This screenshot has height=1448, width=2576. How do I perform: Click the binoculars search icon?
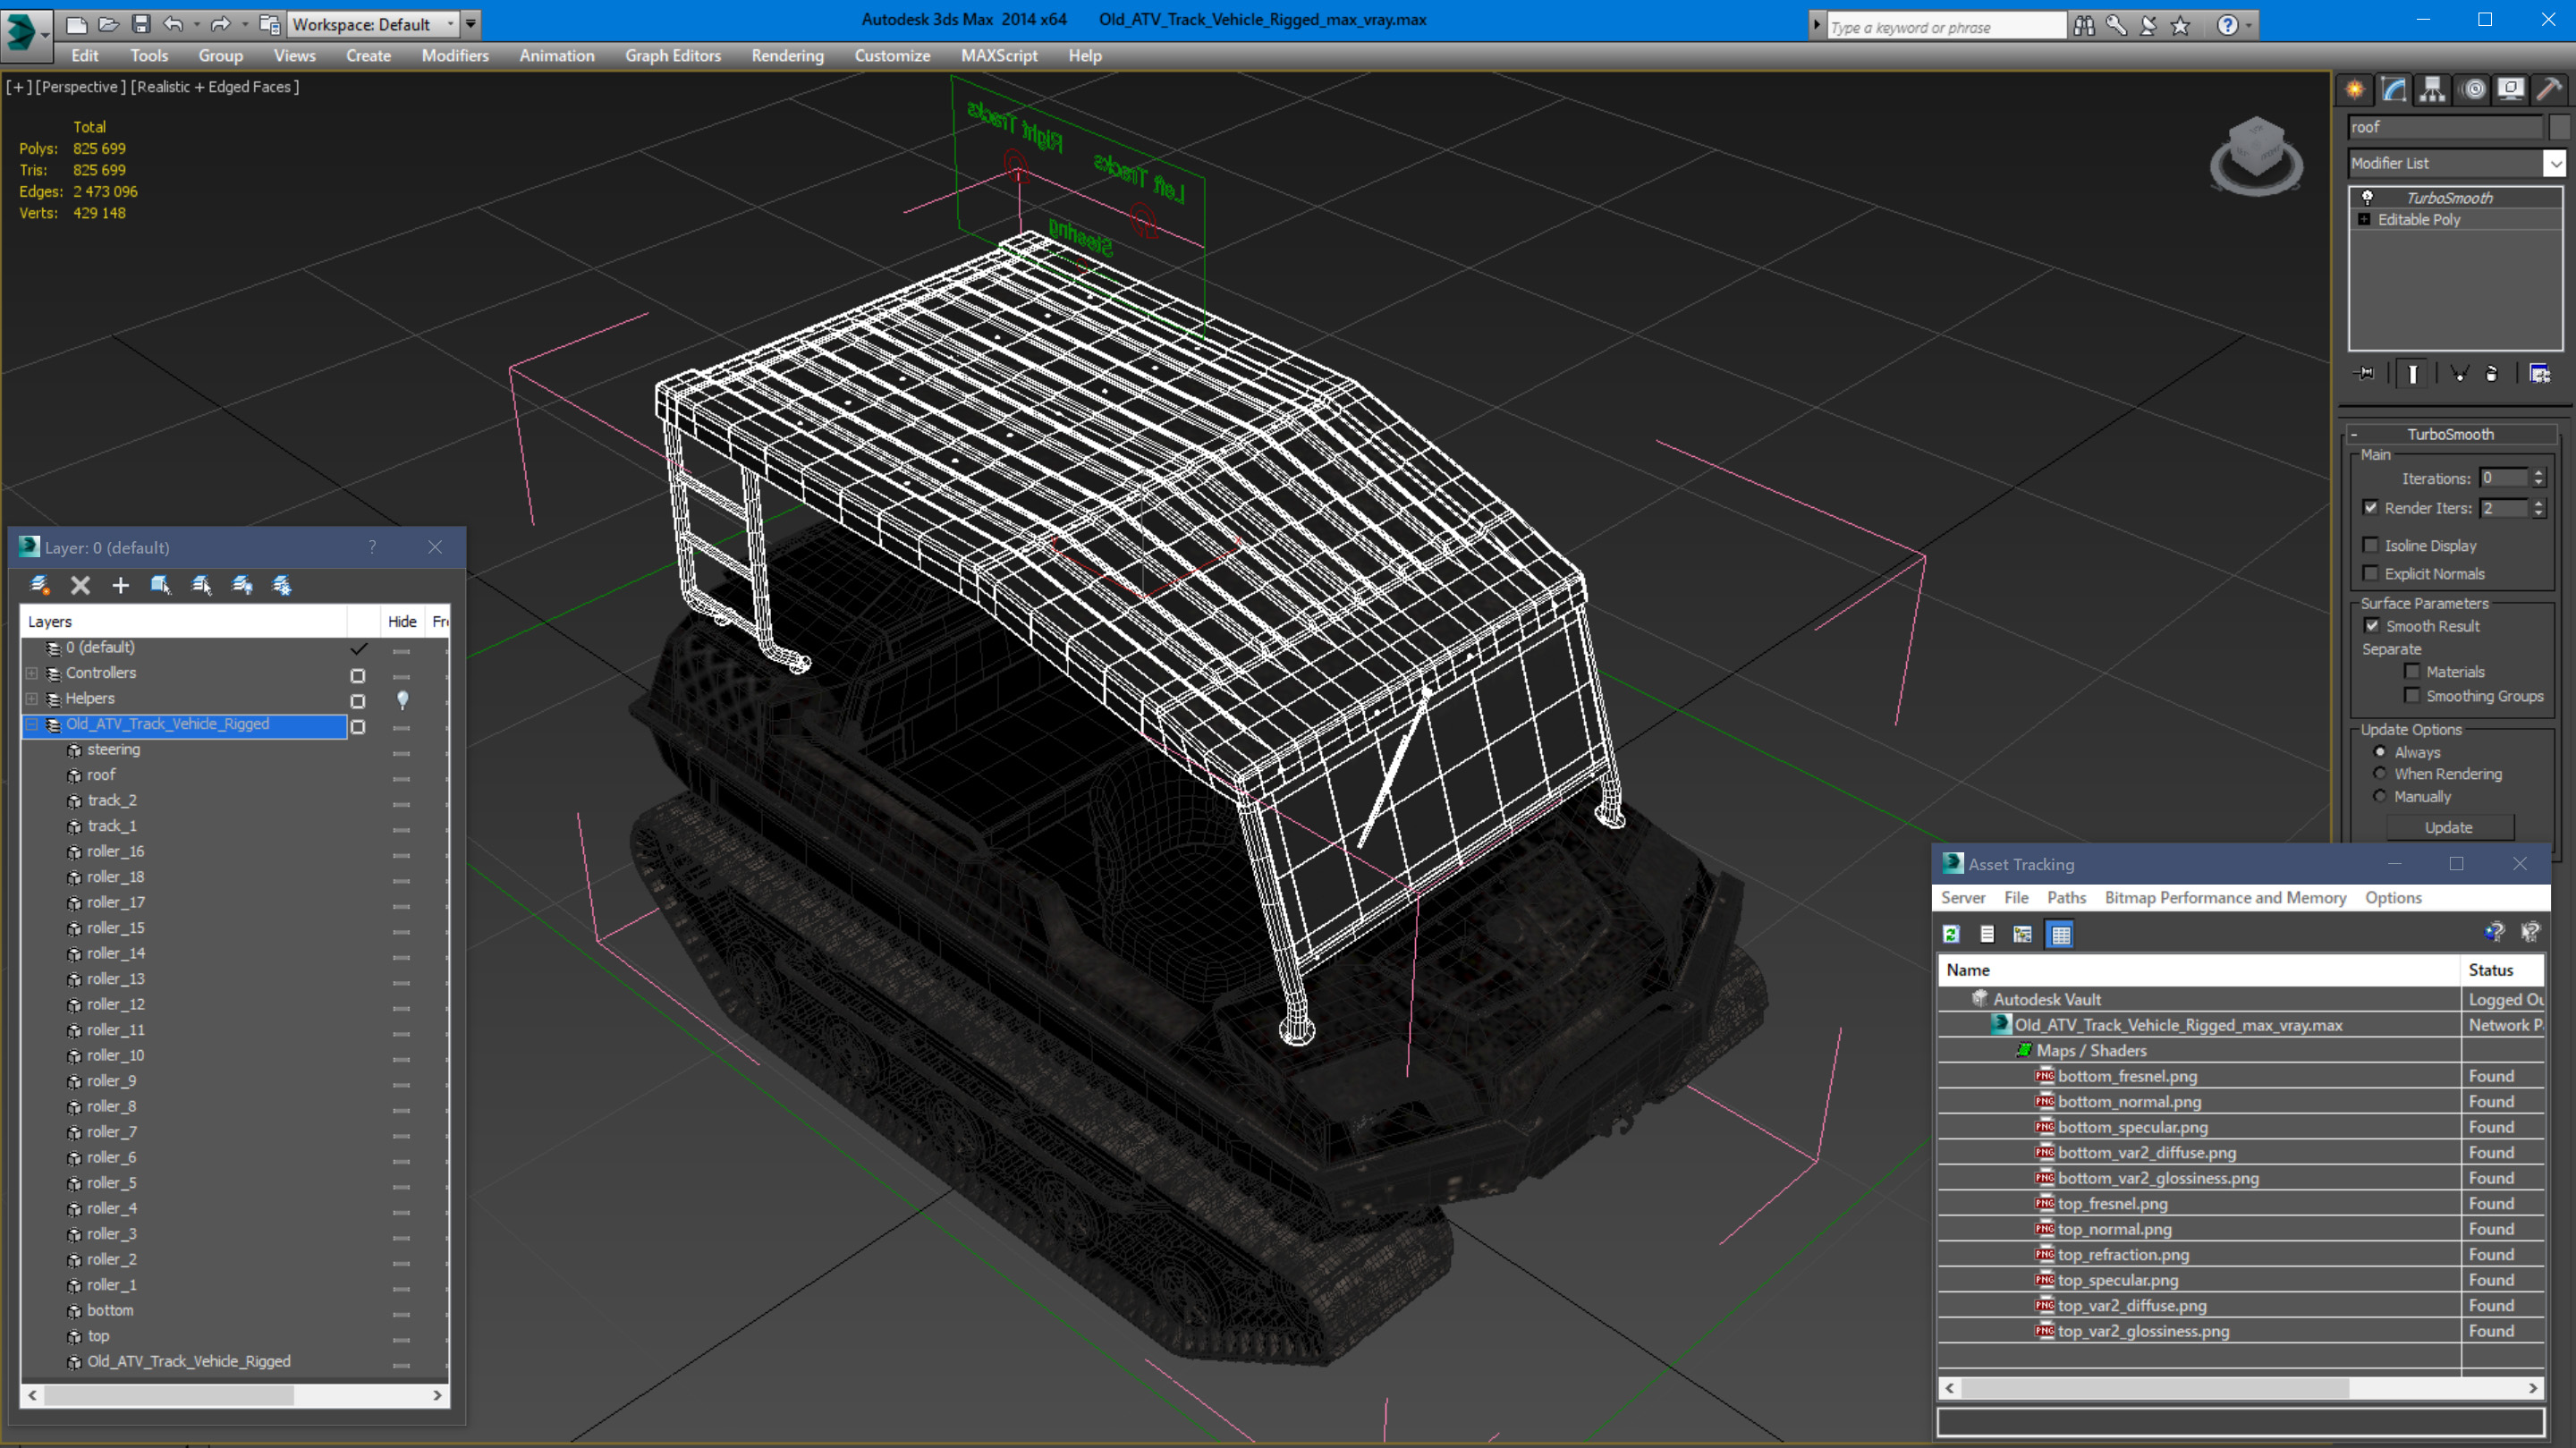(2084, 26)
